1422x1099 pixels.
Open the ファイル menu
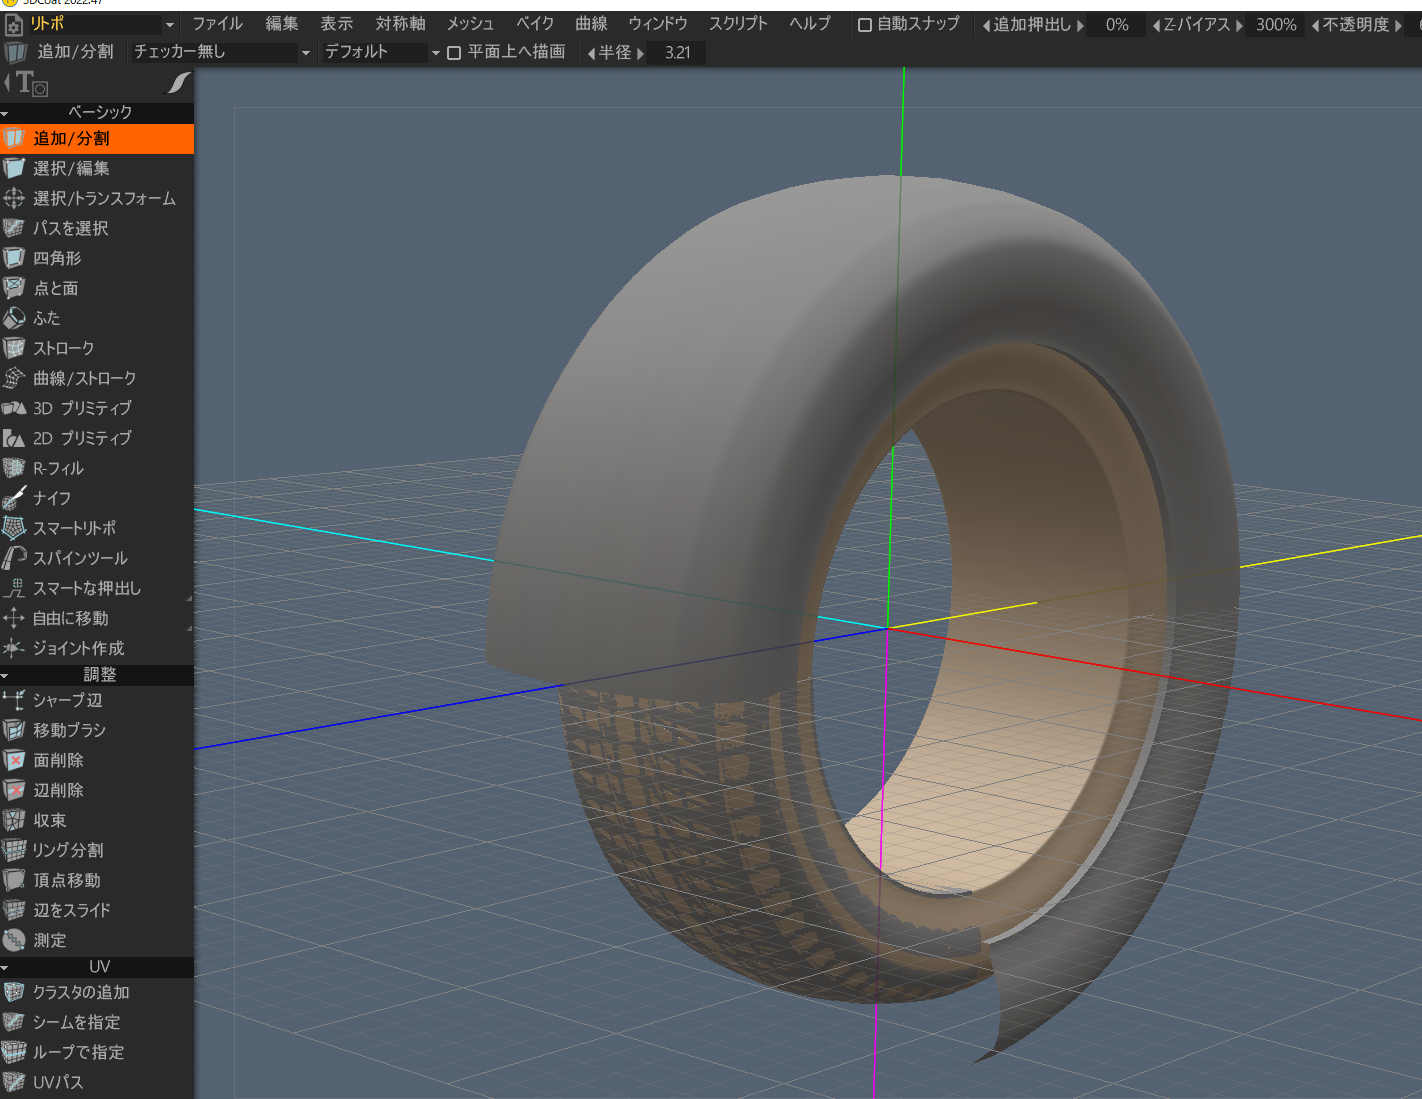[x=217, y=24]
